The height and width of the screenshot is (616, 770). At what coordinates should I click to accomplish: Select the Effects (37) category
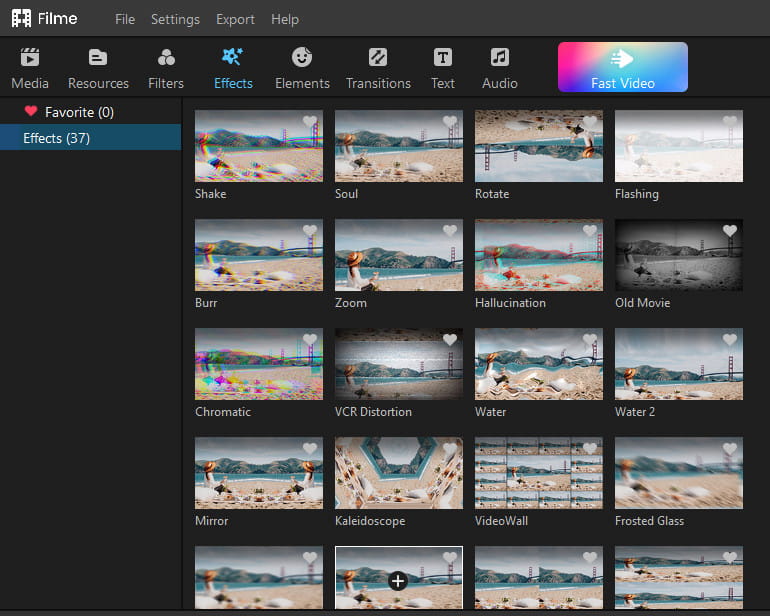56,138
